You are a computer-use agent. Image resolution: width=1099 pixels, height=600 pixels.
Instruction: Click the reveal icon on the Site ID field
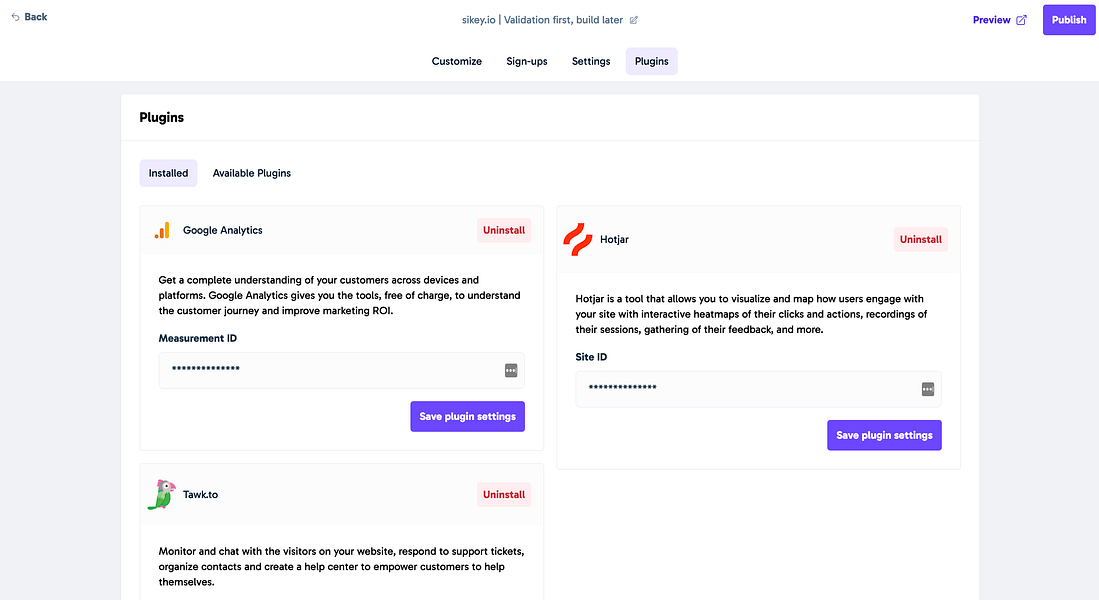928,389
